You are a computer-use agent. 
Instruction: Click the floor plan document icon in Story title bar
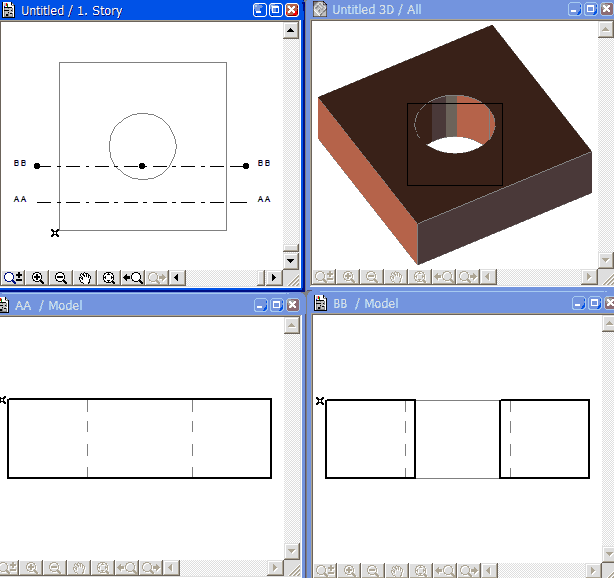point(8,10)
